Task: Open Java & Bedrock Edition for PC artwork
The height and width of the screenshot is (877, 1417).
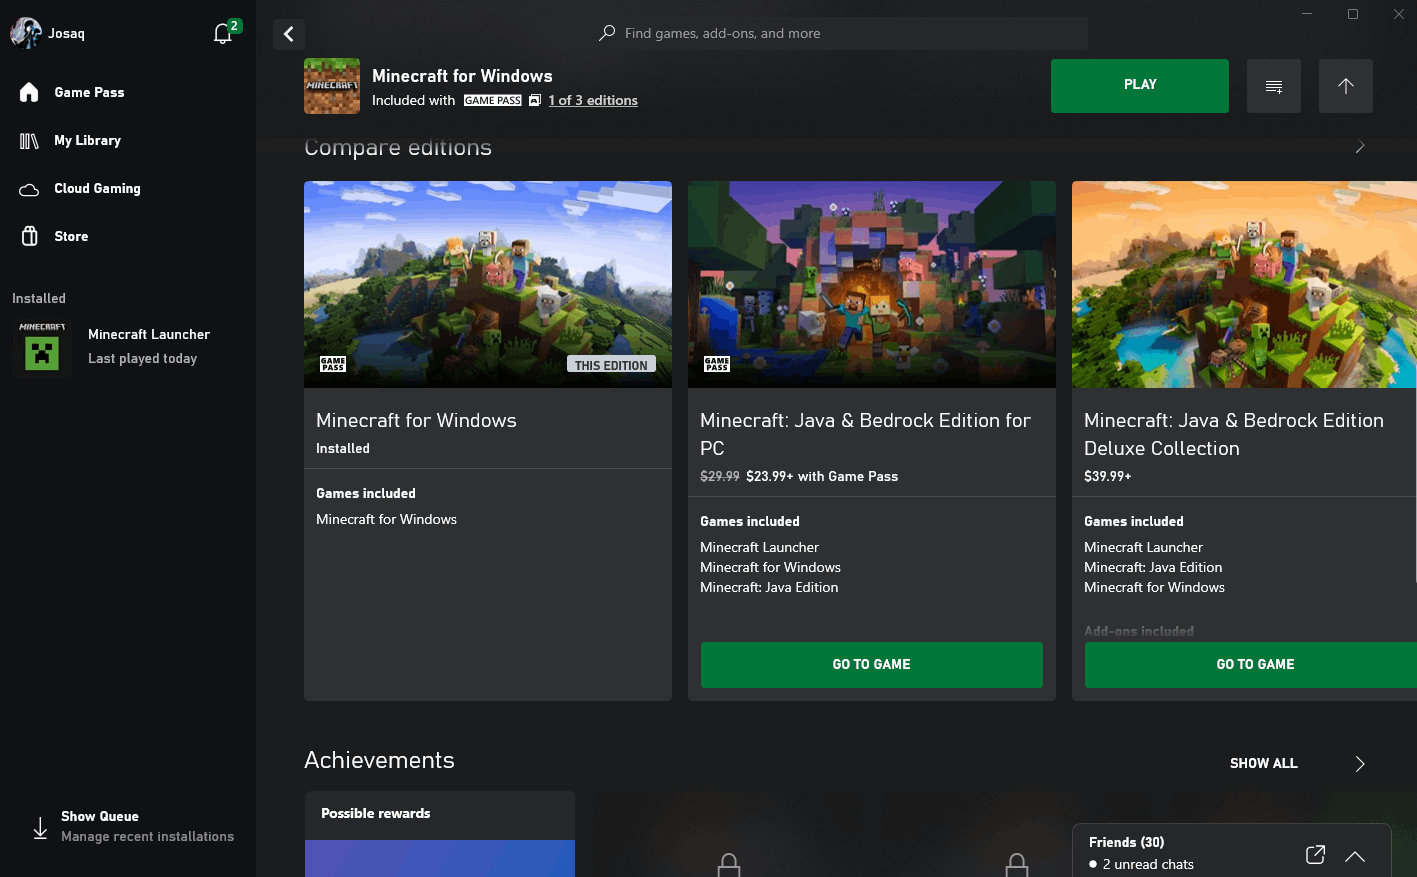Action: [x=872, y=284]
